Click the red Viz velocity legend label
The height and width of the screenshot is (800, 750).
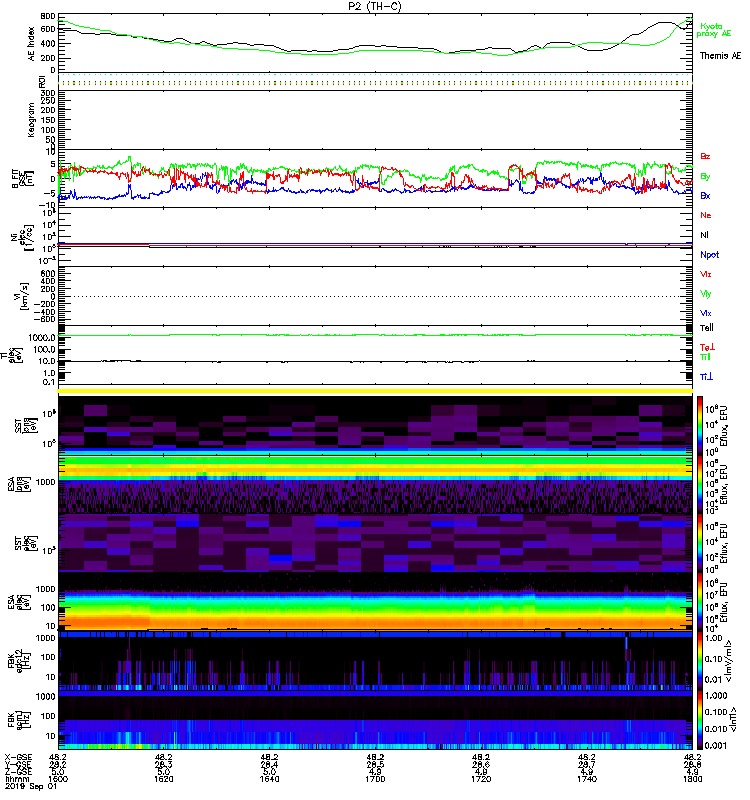point(705,274)
